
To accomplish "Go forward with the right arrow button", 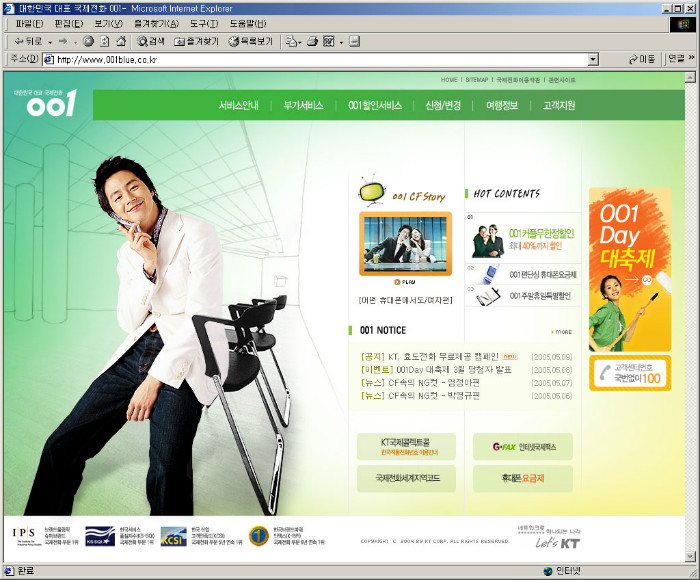I will (x=63, y=42).
